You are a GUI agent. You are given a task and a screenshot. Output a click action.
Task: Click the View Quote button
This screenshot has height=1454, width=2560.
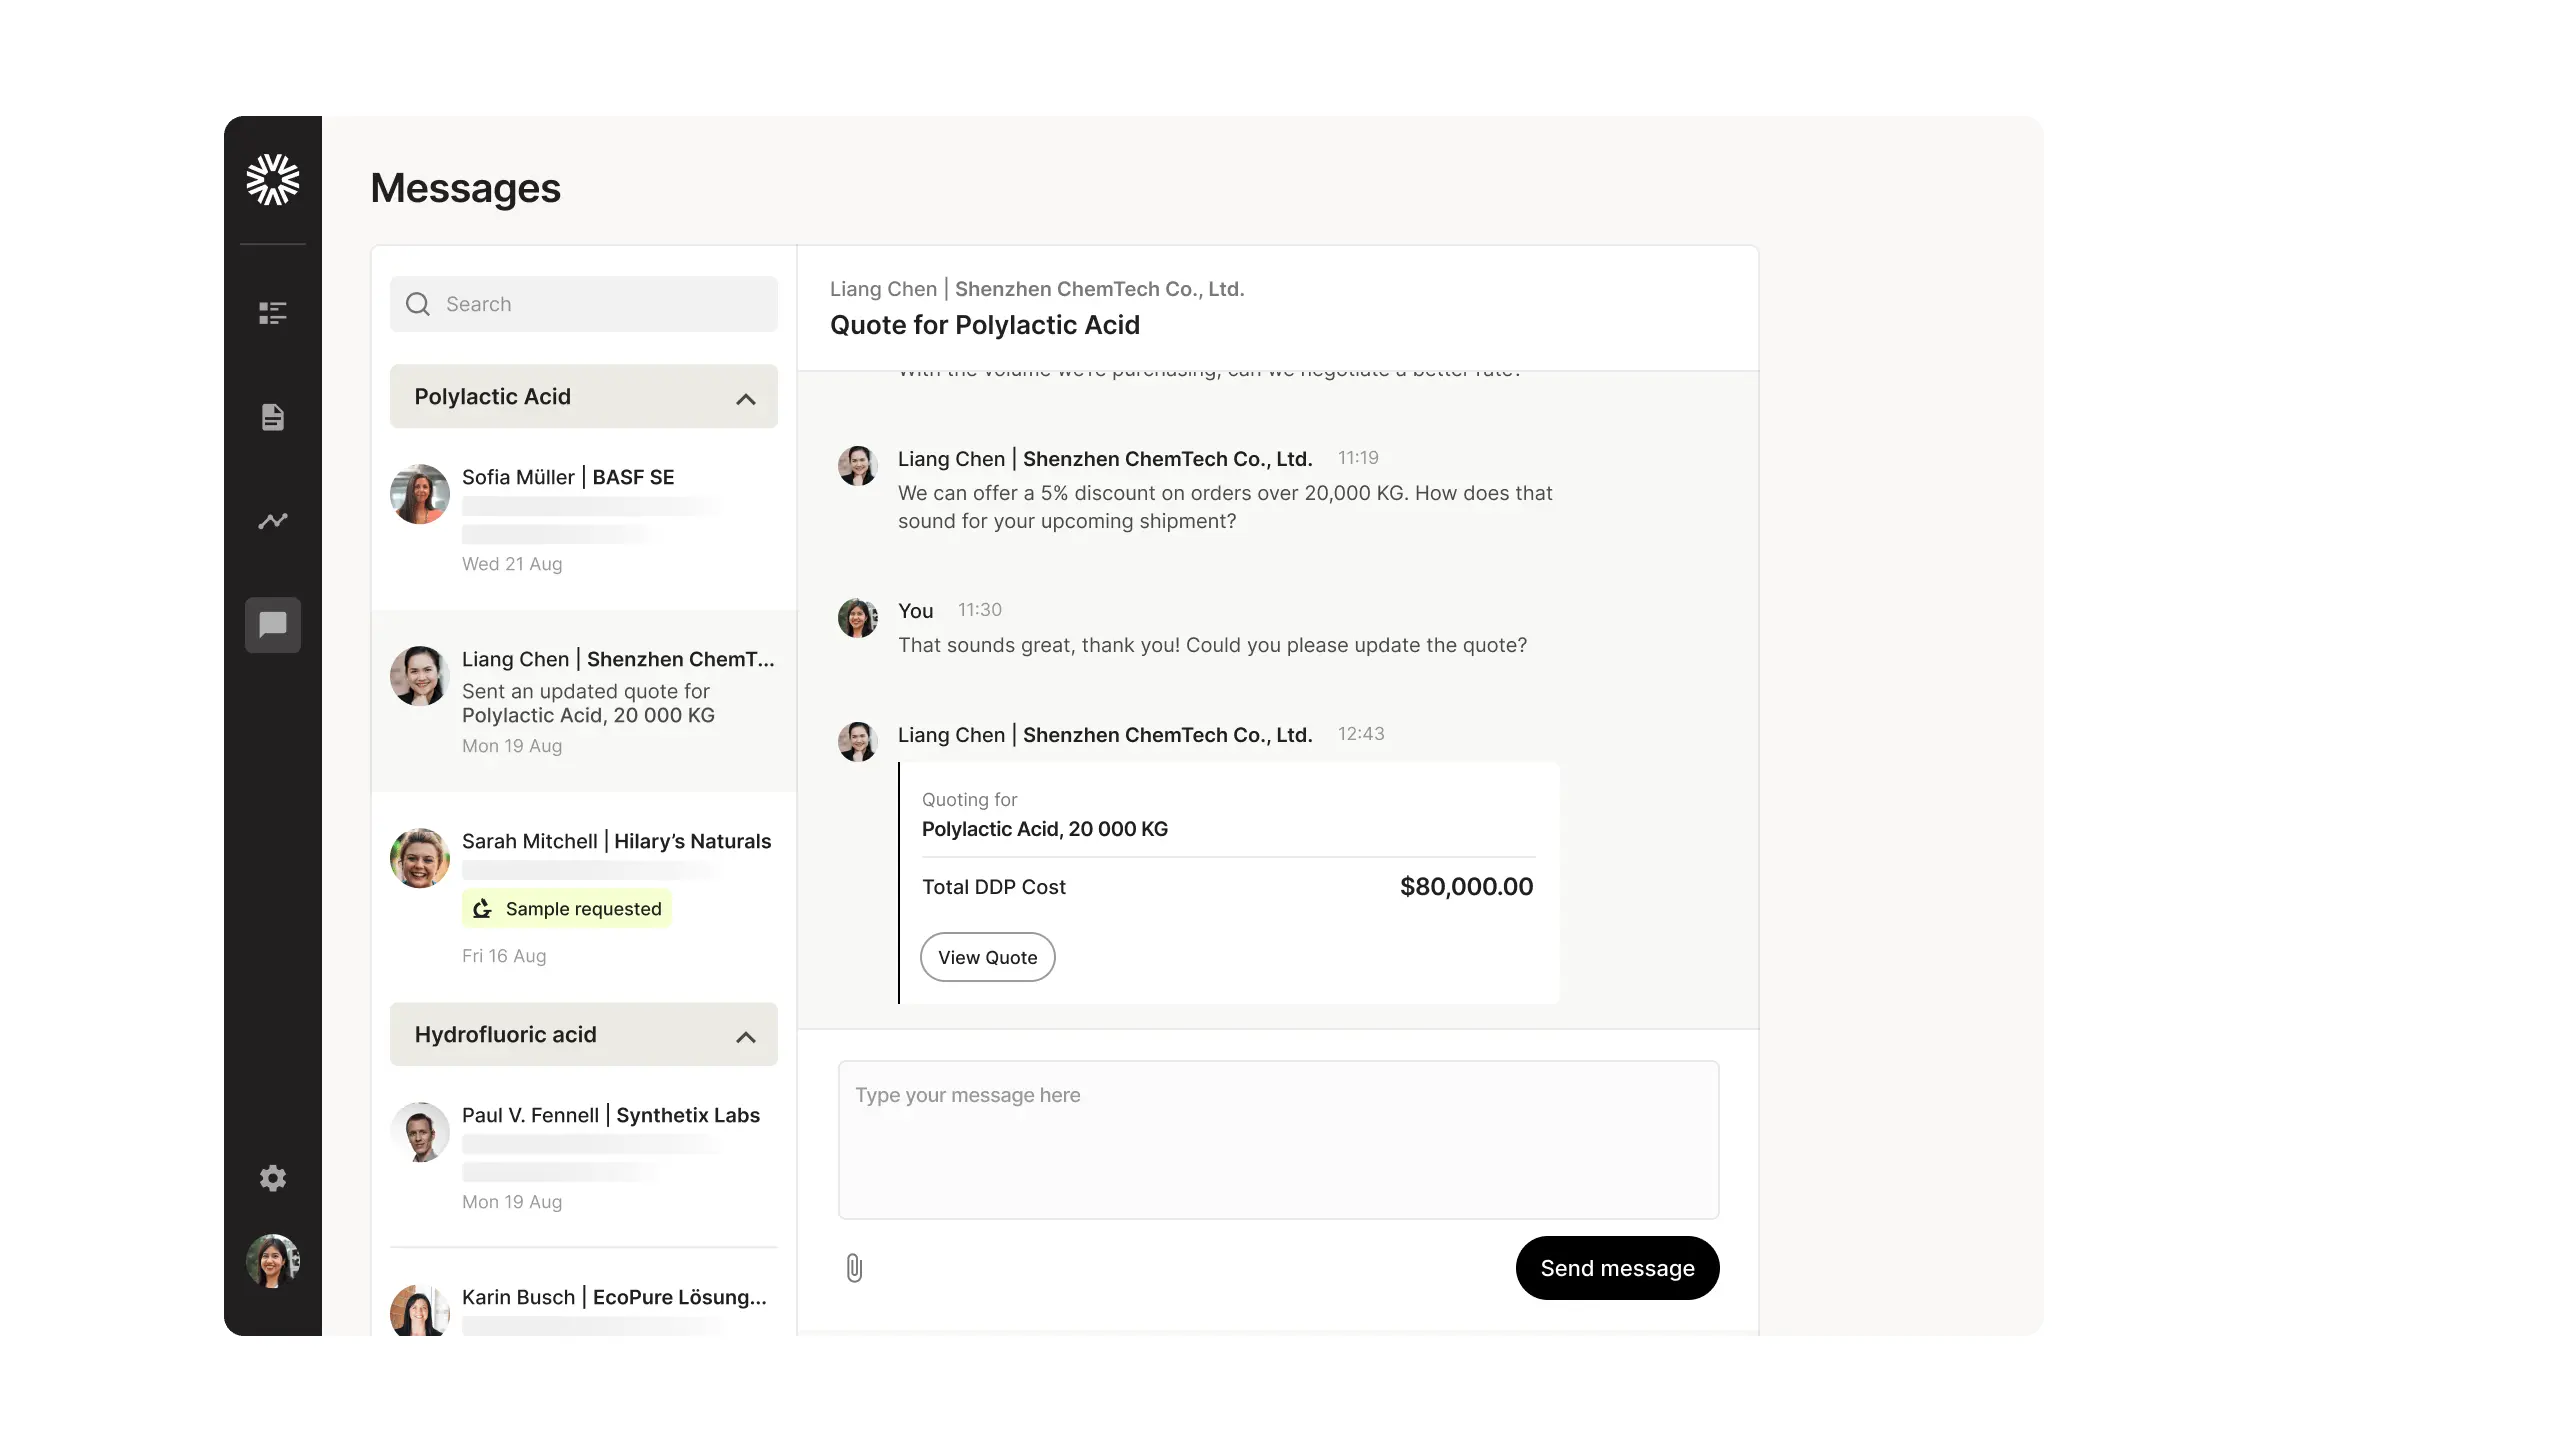pos(987,957)
